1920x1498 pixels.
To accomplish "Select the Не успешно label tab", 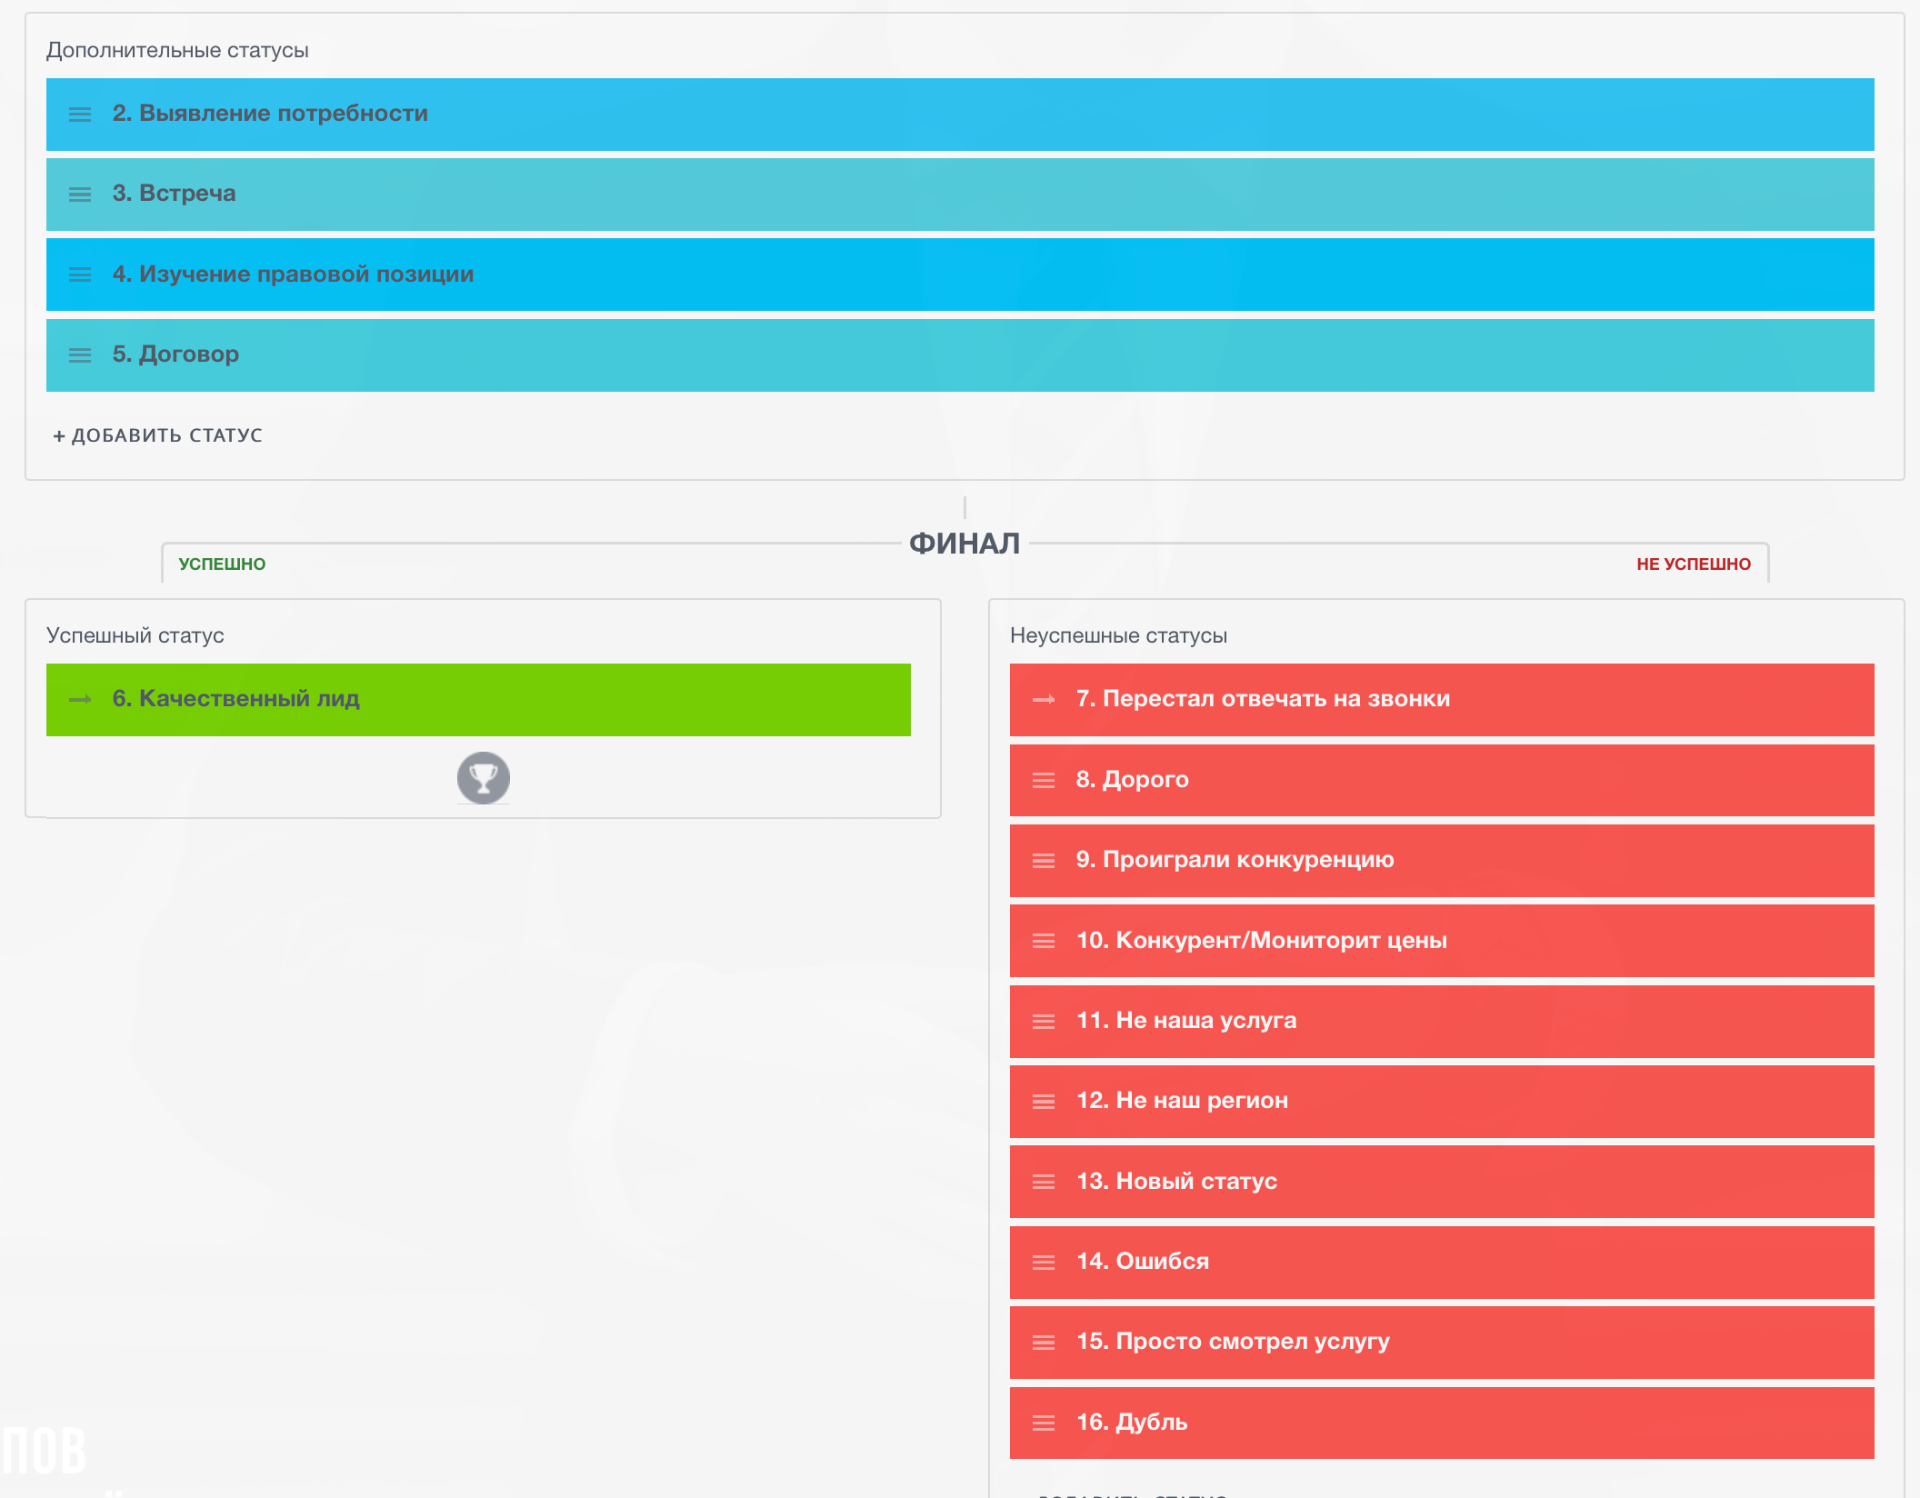I will 1692,564.
